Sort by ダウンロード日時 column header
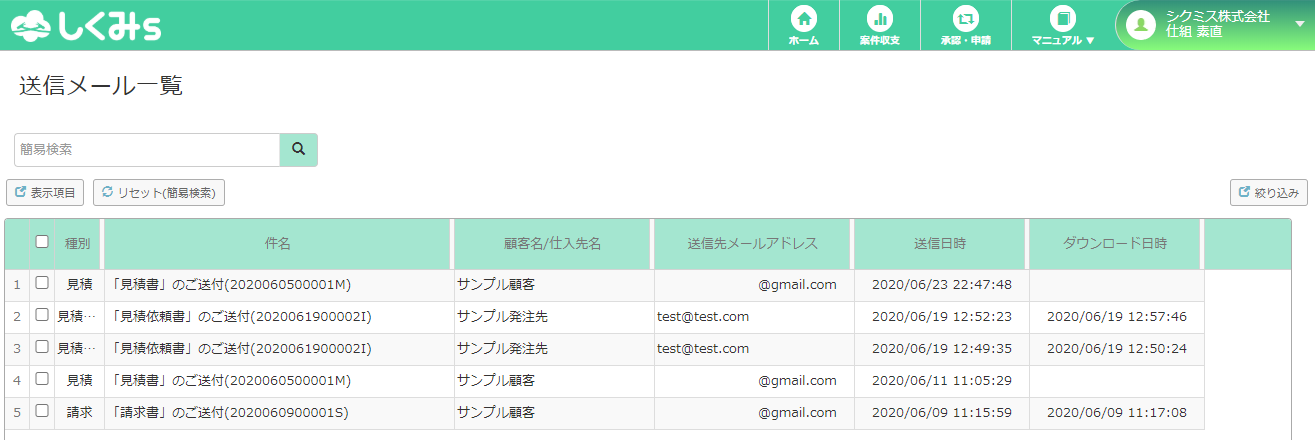Viewport: 1315px width, 440px height. pos(1116,244)
